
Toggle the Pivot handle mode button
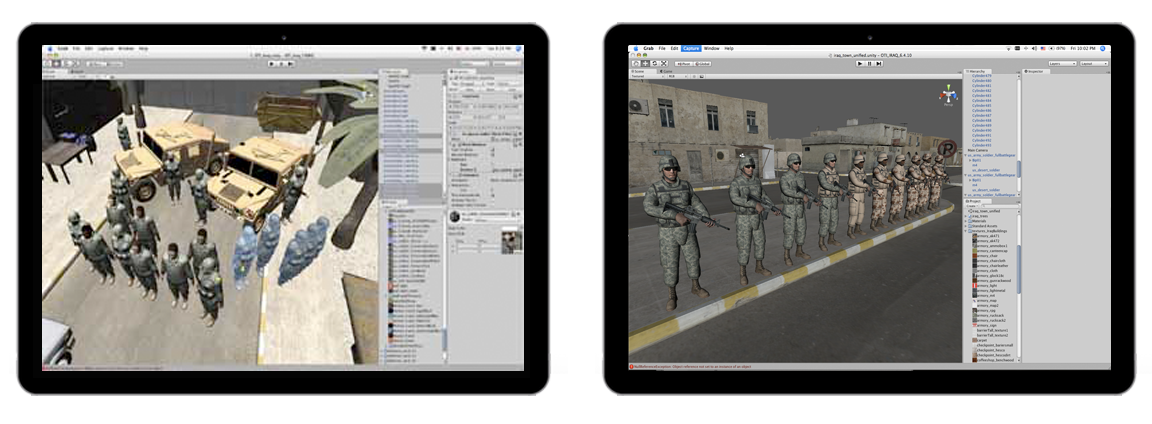click(x=685, y=63)
